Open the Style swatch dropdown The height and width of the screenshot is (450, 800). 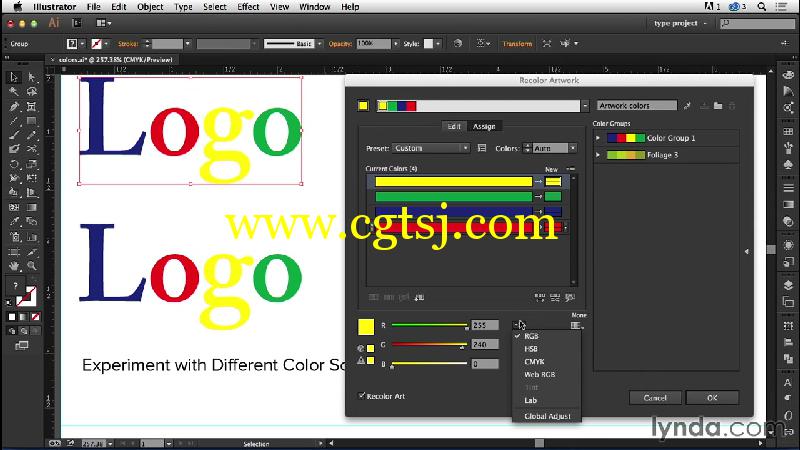[438, 44]
